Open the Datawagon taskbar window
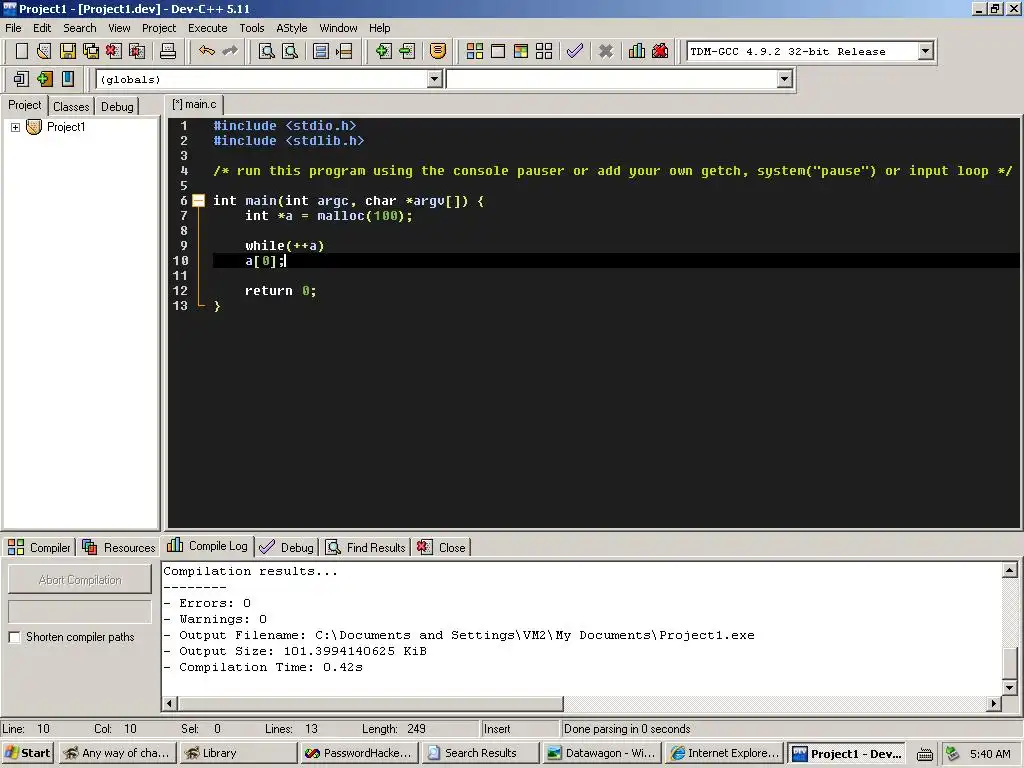Image resolution: width=1024 pixels, height=768 pixels. click(x=602, y=753)
